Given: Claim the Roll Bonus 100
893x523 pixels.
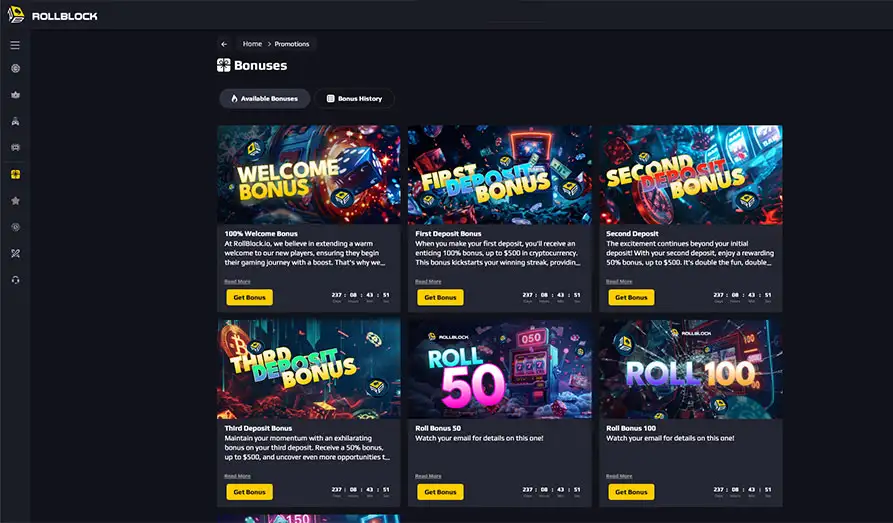Looking at the screenshot, I should (x=631, y=492).
